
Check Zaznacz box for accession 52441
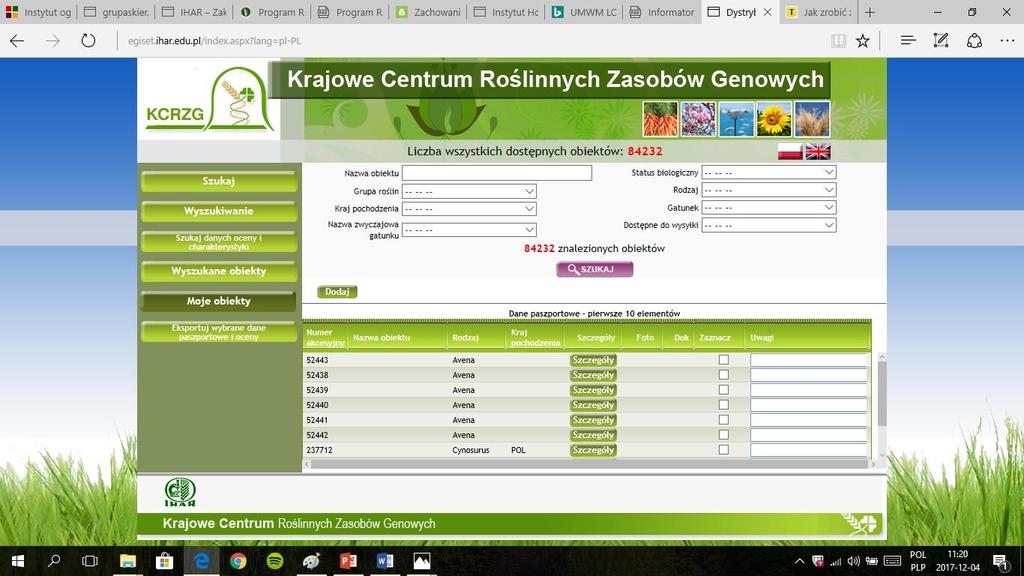724,420
